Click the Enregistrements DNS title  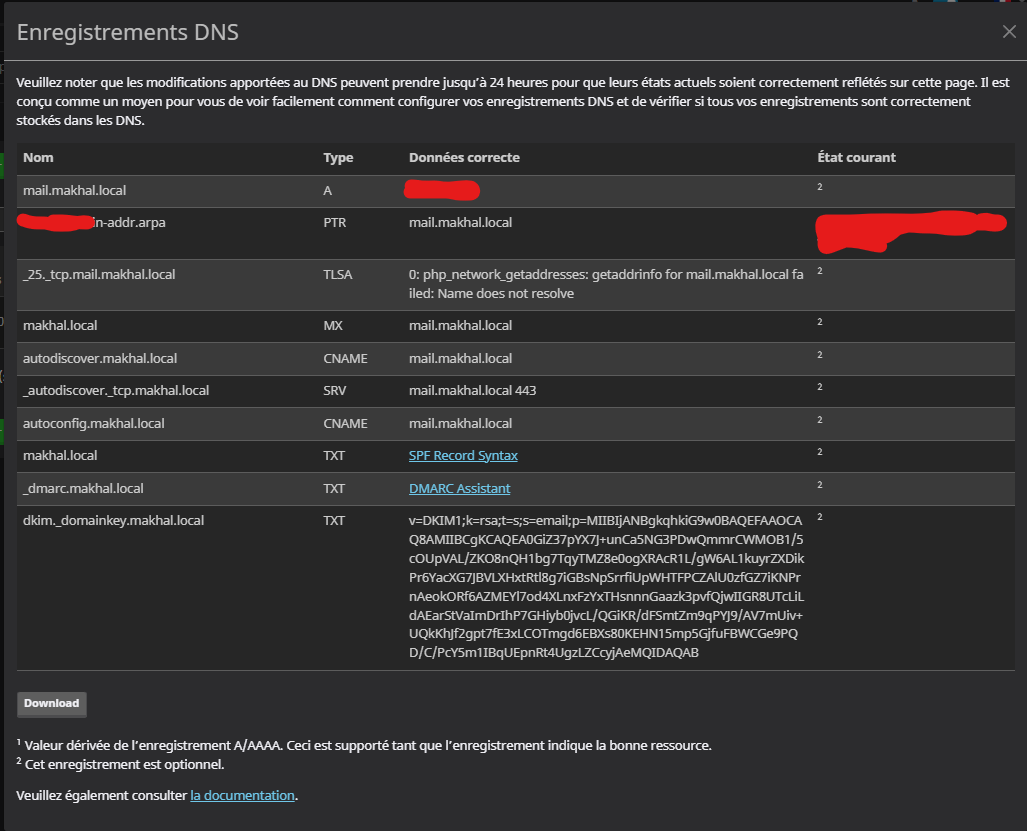coord(128,32)
